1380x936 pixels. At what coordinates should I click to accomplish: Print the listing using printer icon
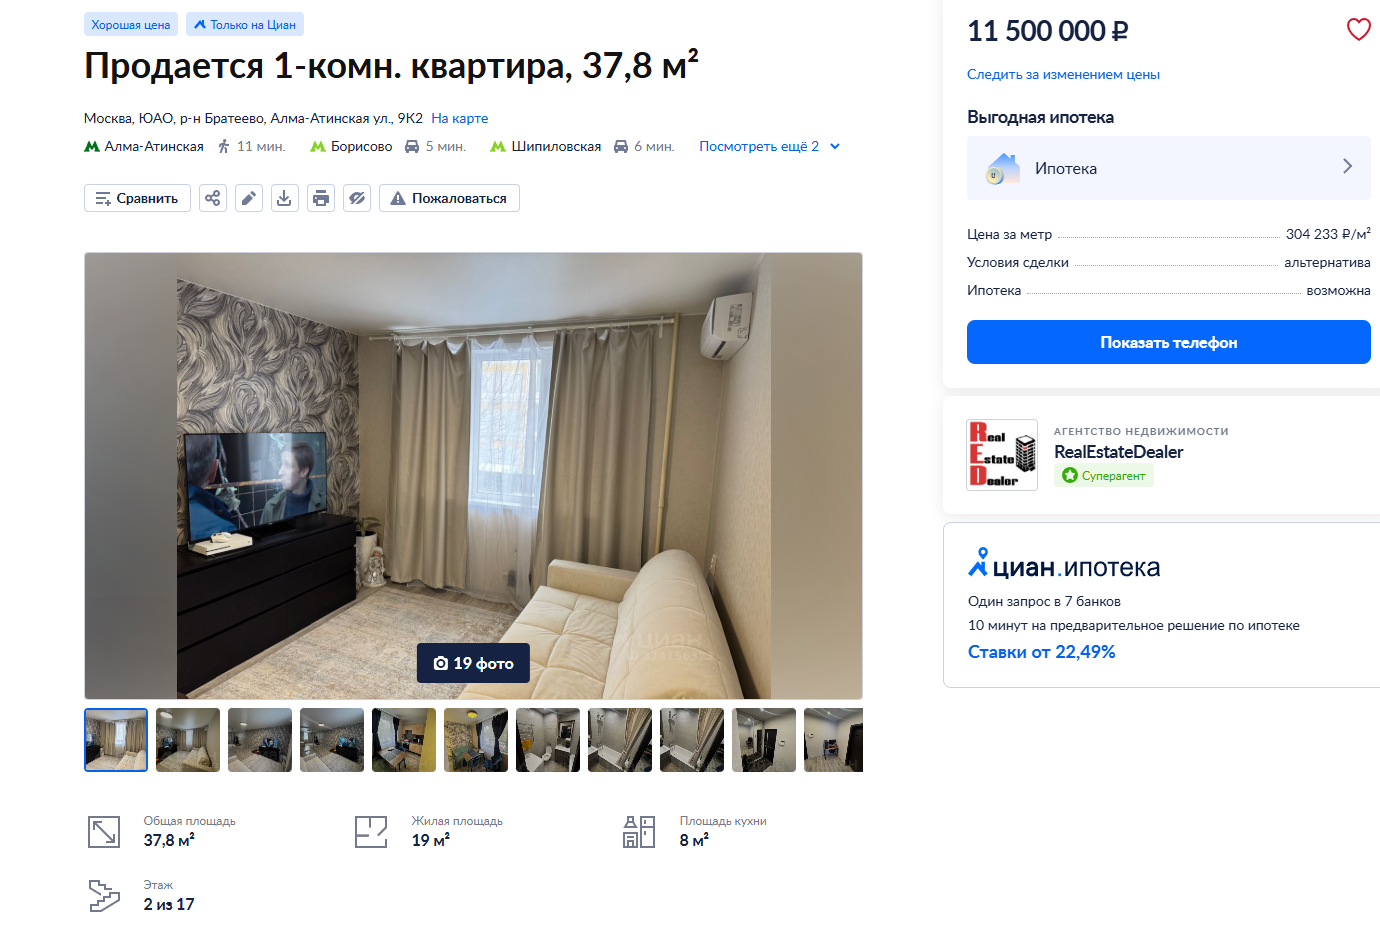click(x=321, y=198)
